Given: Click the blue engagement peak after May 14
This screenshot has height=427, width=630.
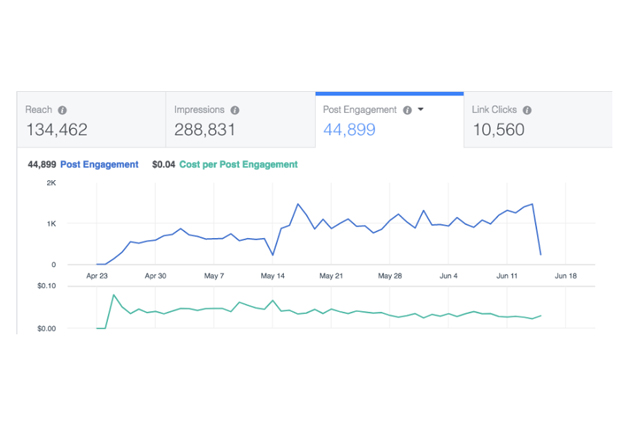Looking at the screenshot, I should pos(298,204).
